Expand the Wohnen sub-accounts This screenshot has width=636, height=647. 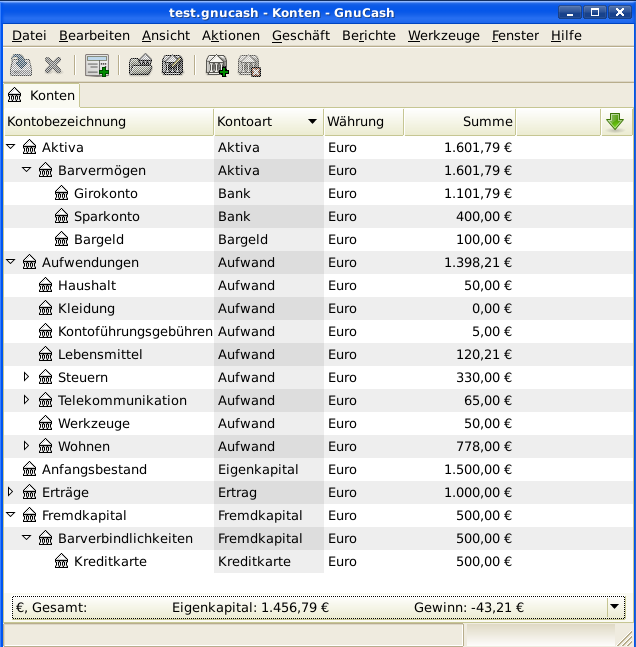27,446
